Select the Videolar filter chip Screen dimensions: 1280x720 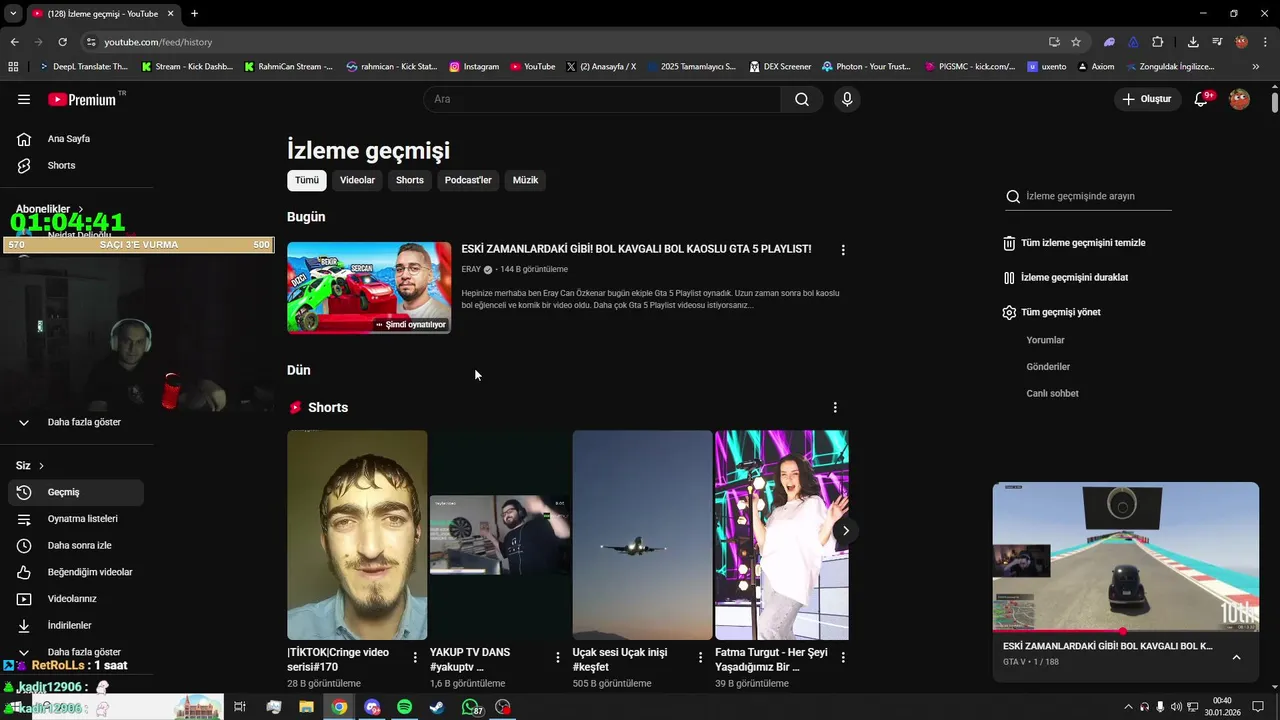click(357, 180)
